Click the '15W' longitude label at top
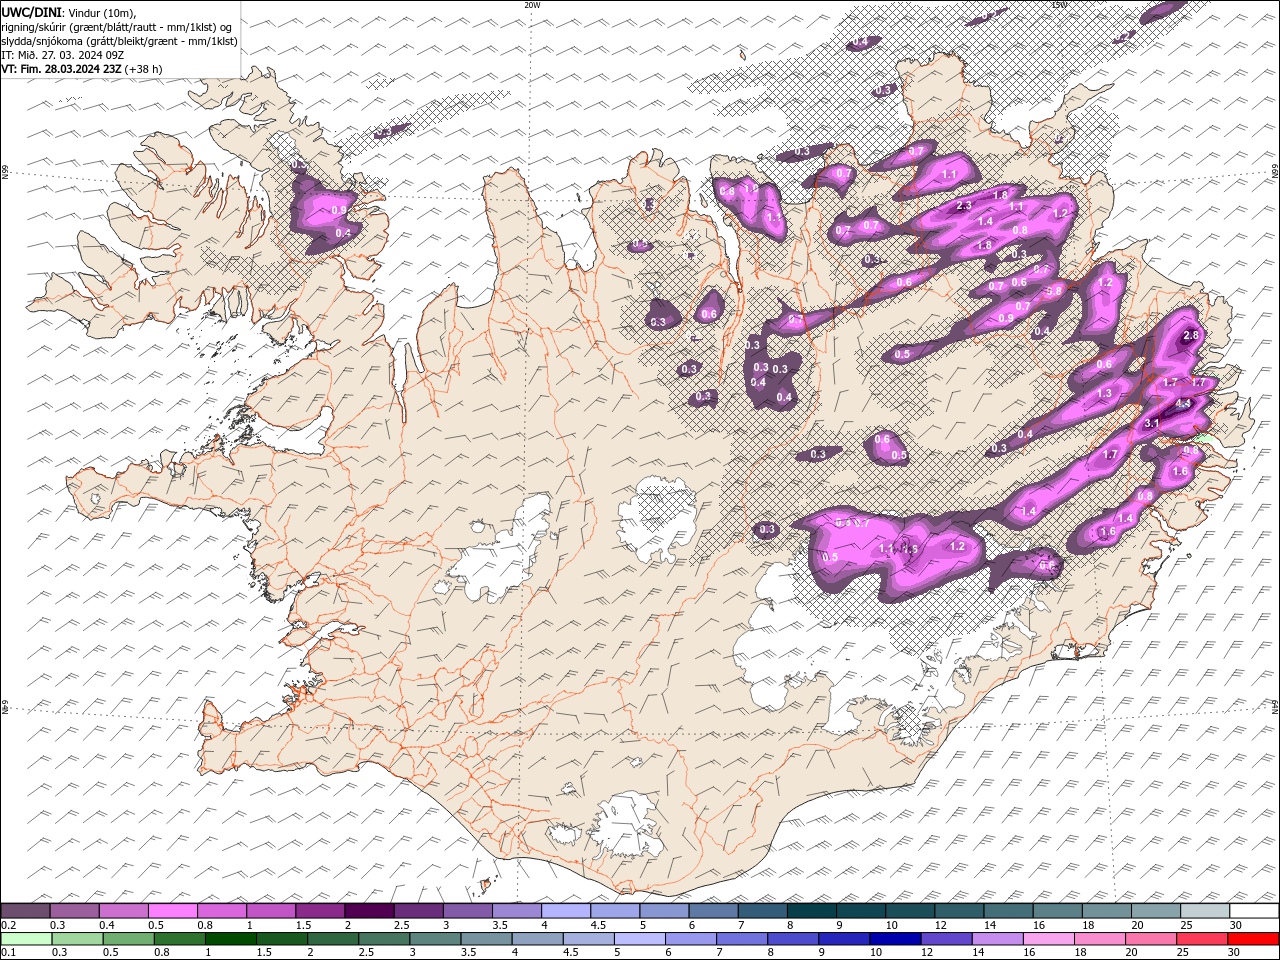 point(1059,5)
